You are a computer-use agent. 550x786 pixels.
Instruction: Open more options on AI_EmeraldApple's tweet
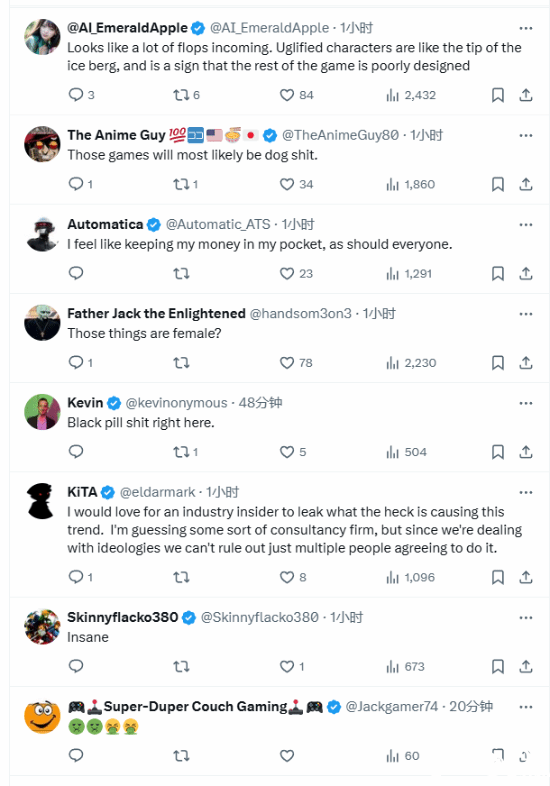click(x=525, y=28)
